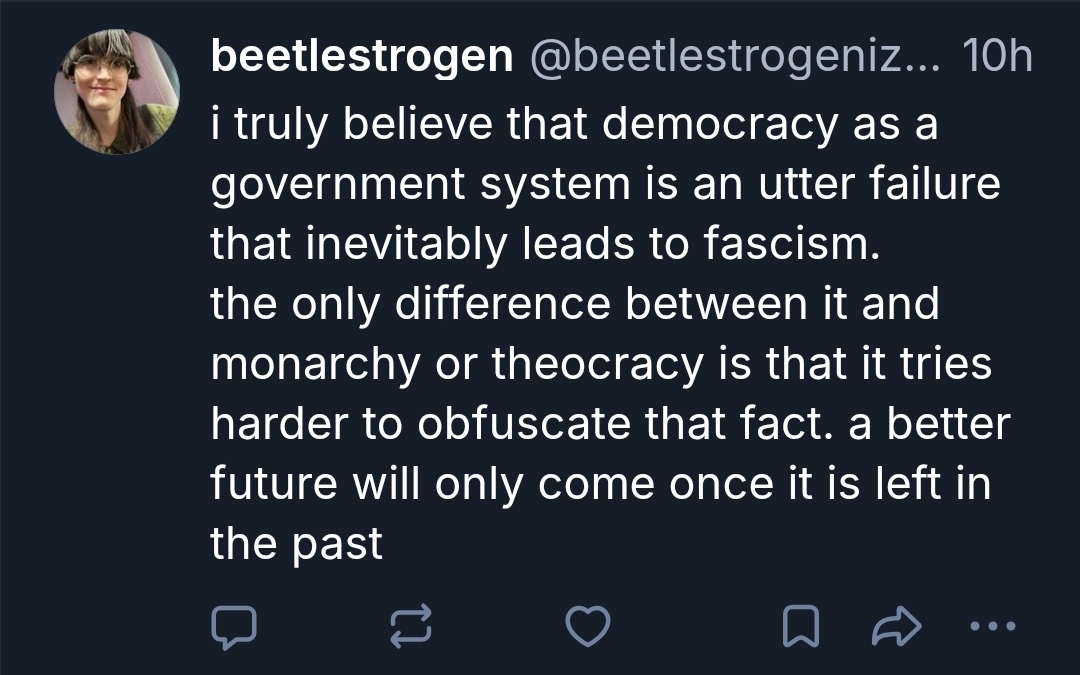Image resolution: width=1080 pixels, height=675 pixels.
Task: Like the post with the heart icon
Action: click(x=587, y=626)
